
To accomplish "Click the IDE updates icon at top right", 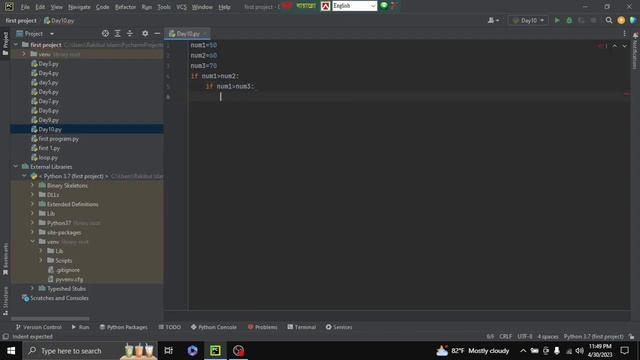I will [x=621, y=20].
